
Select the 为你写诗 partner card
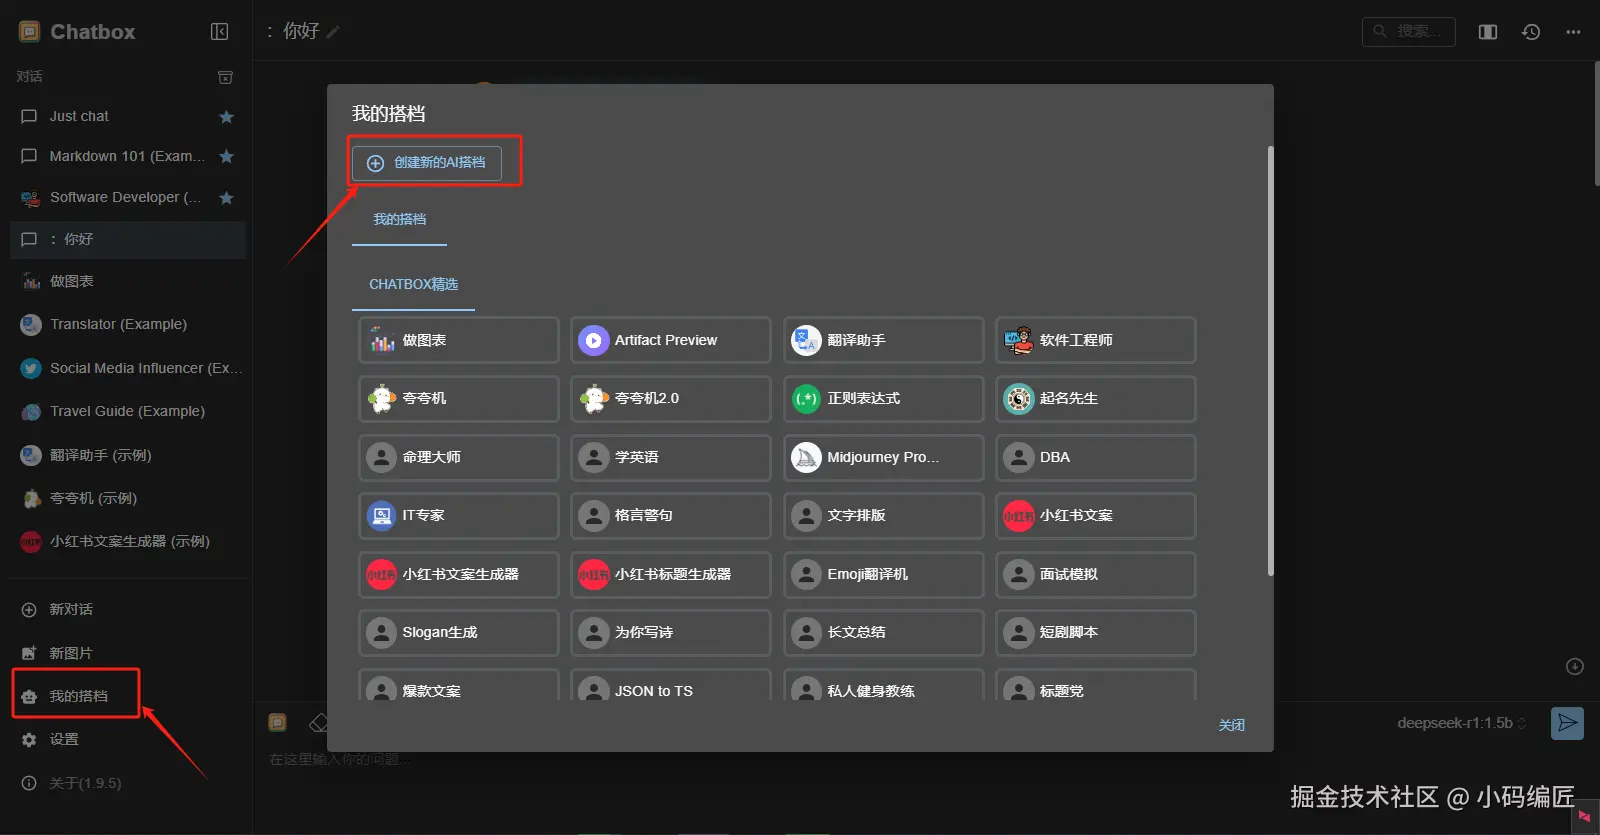670,632
